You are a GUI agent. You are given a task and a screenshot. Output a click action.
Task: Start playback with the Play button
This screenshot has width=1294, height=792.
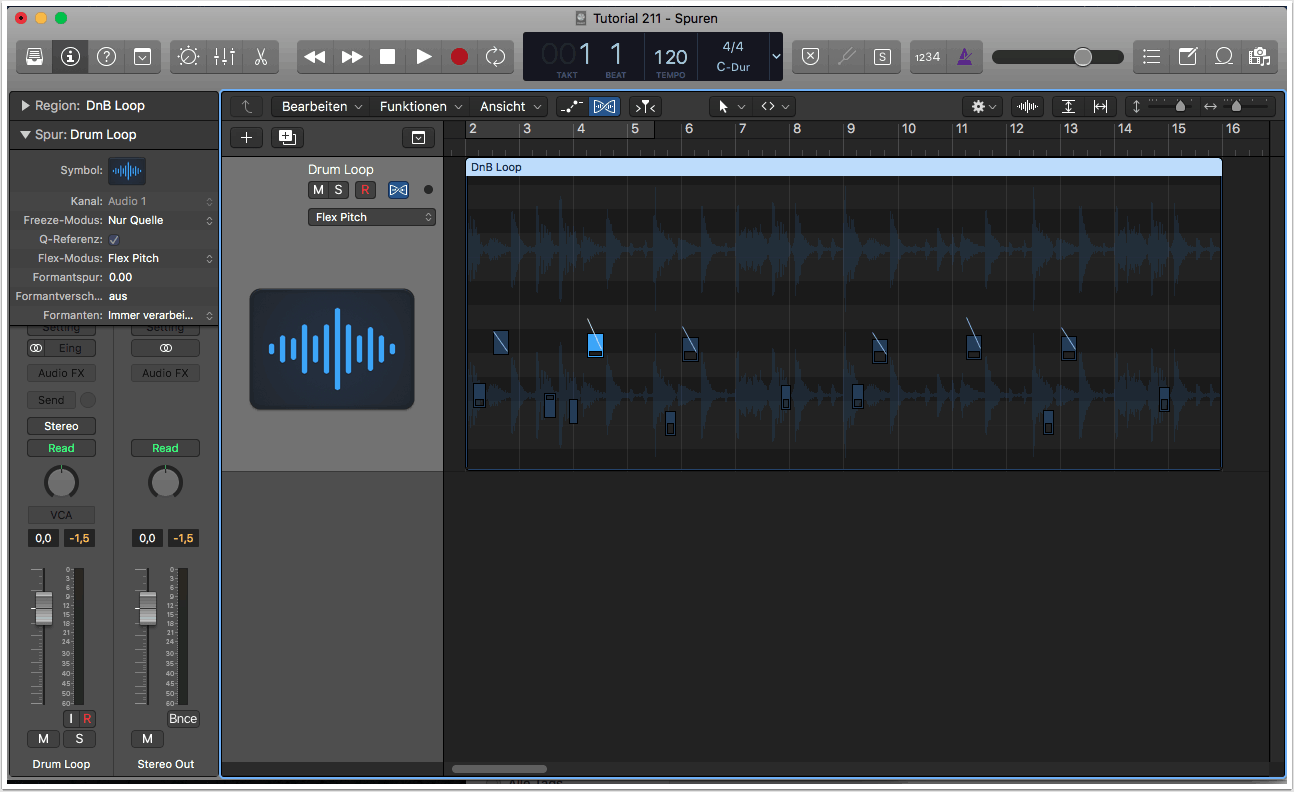coord(424,57)
